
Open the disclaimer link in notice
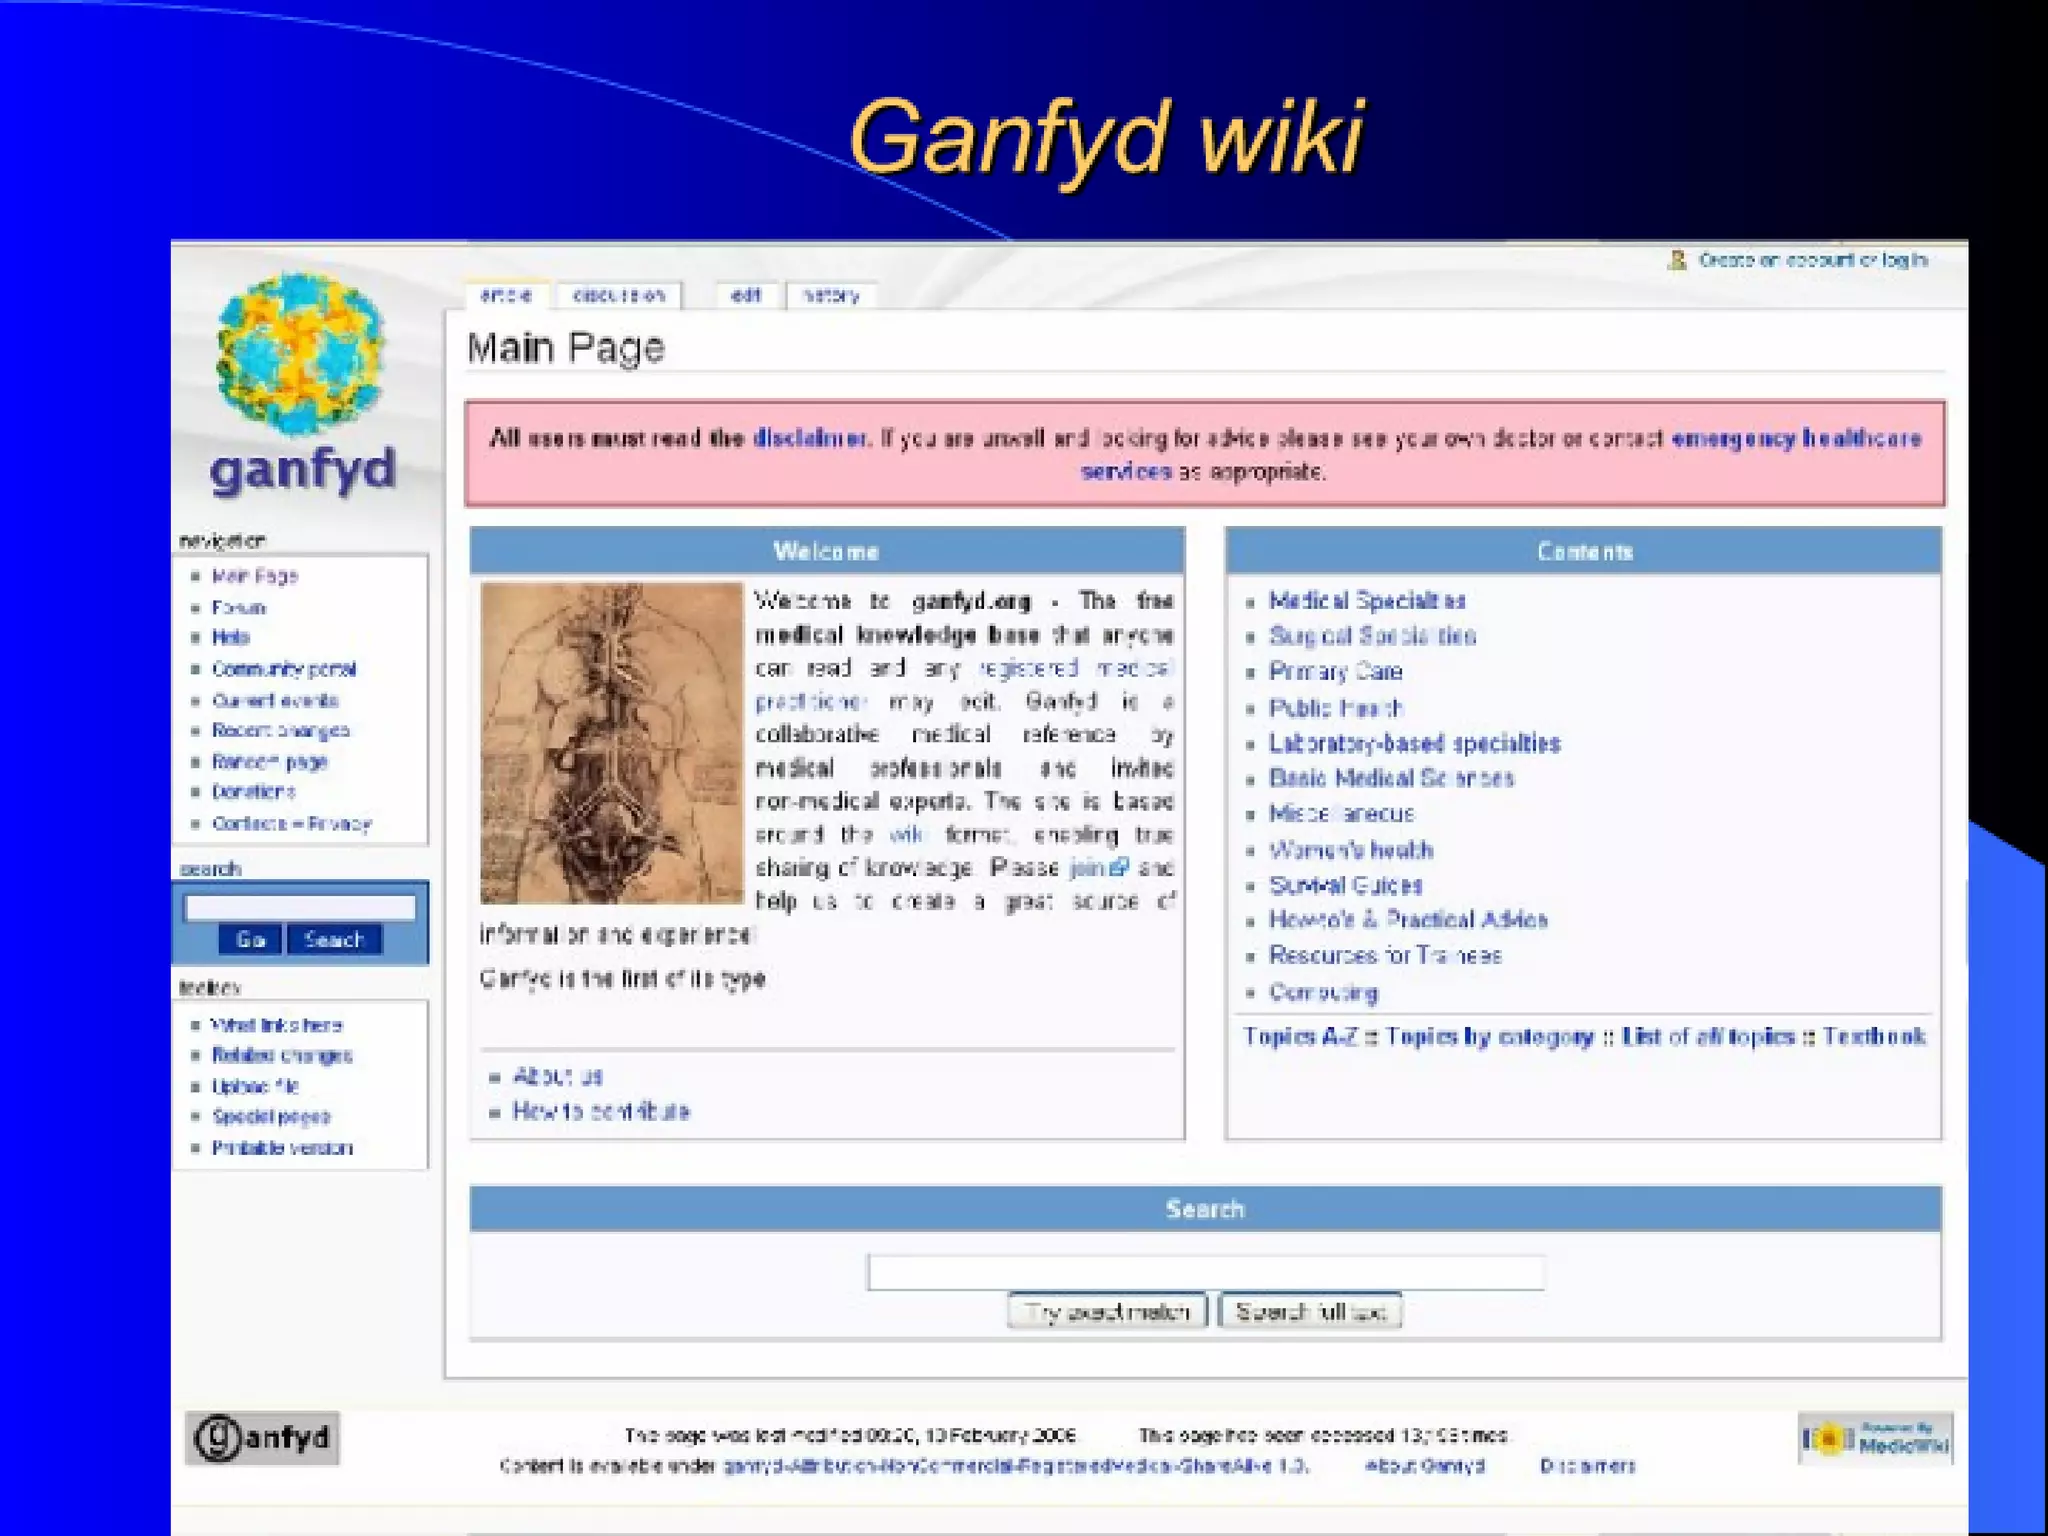[810, 438]
